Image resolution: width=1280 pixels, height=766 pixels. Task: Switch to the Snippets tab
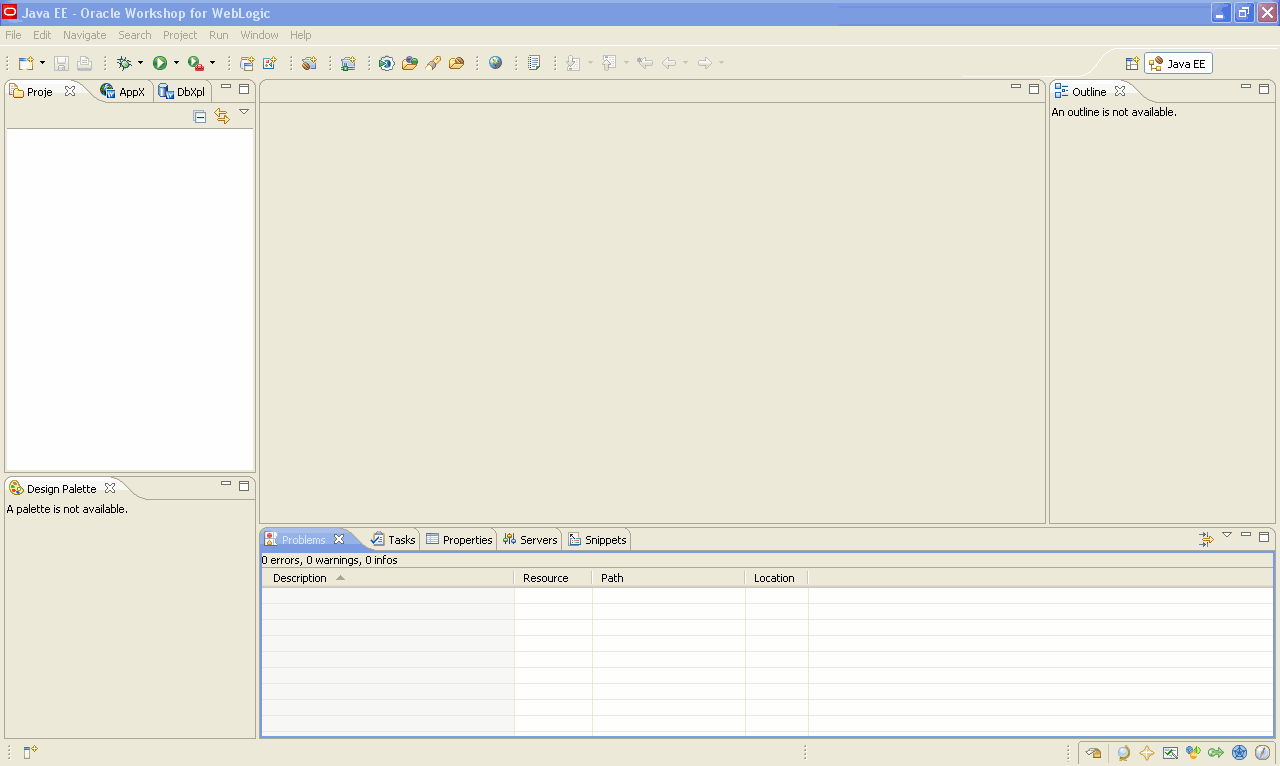click(x=597, y=540)
